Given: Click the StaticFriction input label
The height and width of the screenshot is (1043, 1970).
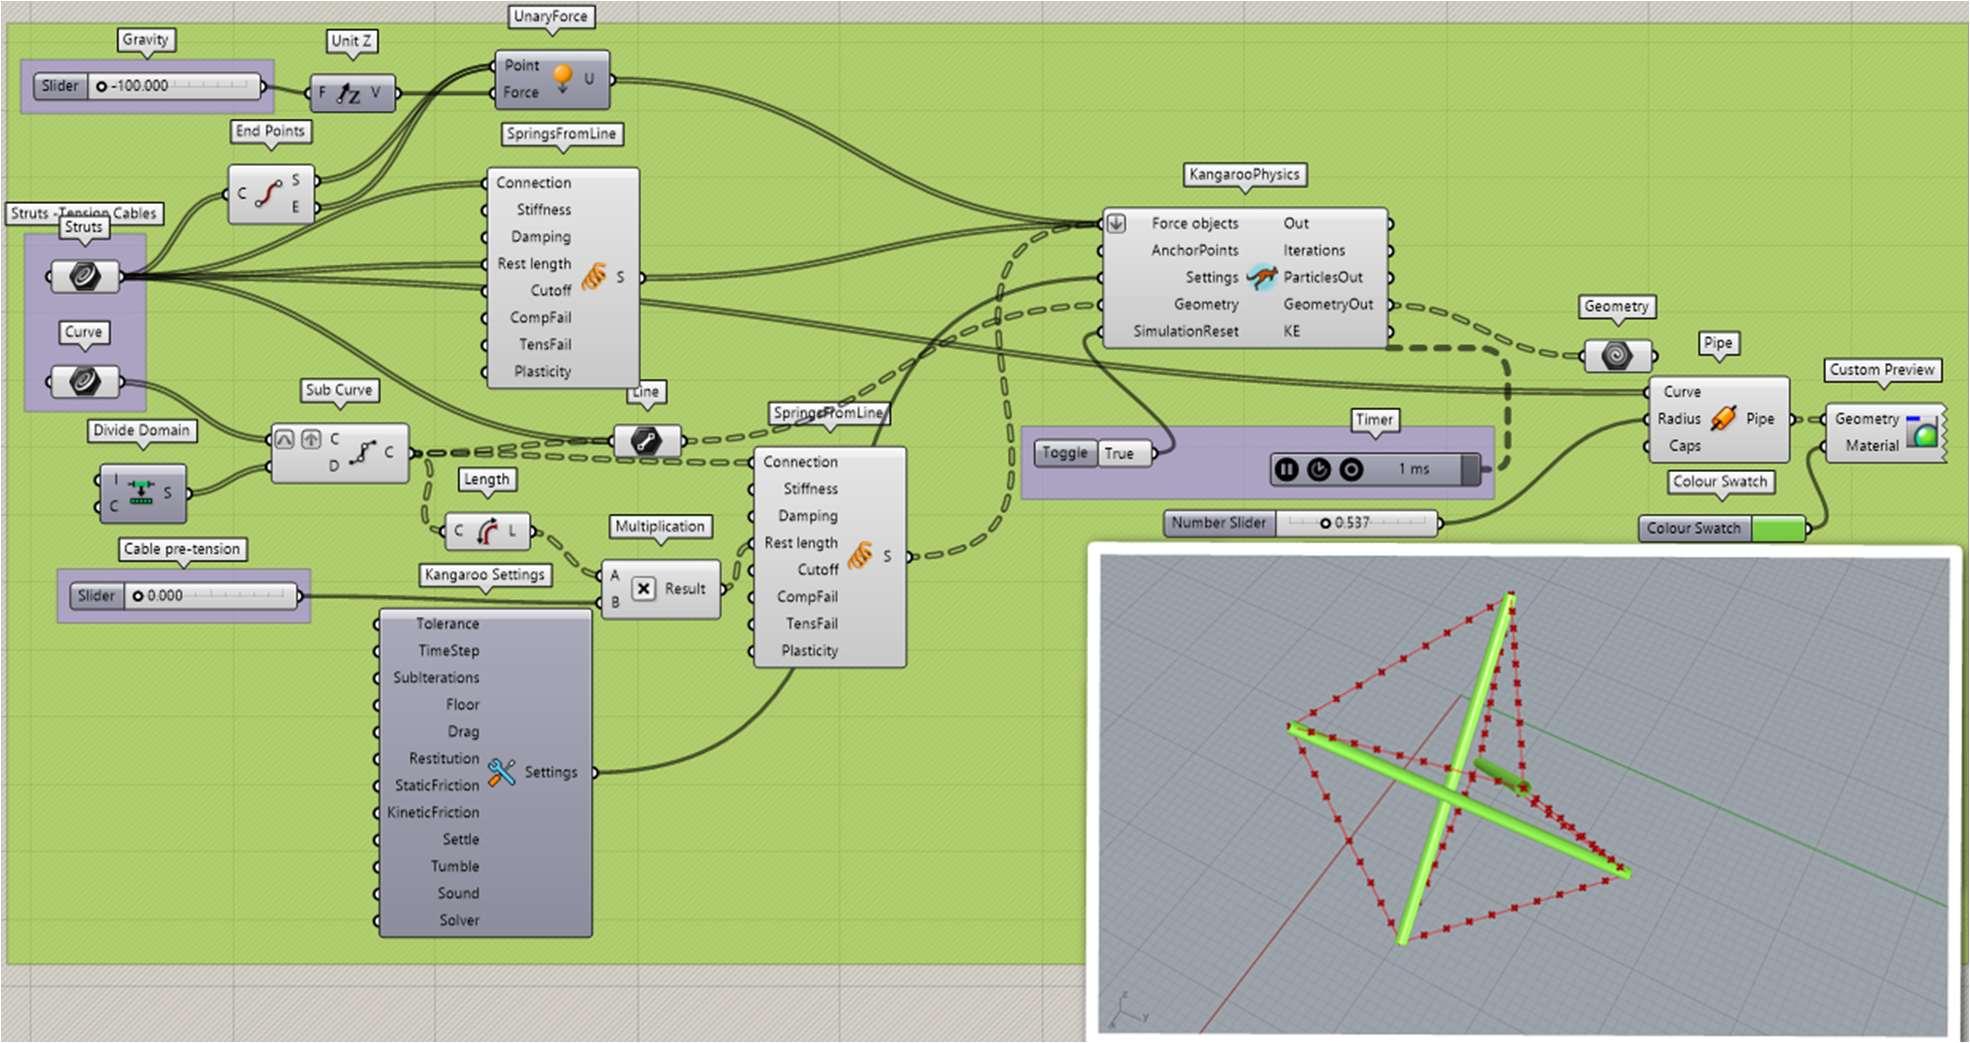Looking at the screenshot, I should coord(437,785).
